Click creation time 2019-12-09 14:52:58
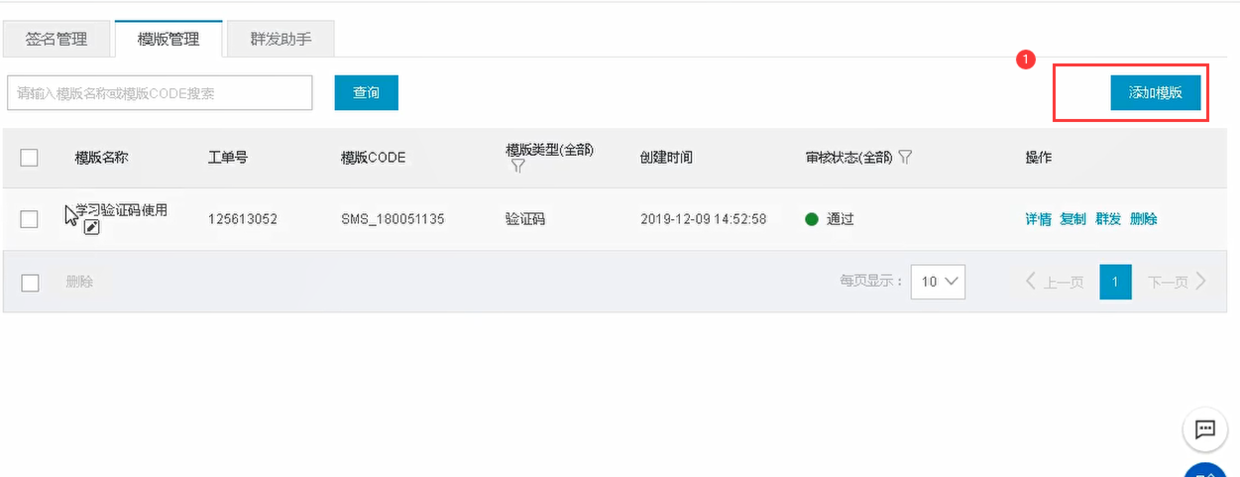This screenshot has height=477, width=1240. 703,219
